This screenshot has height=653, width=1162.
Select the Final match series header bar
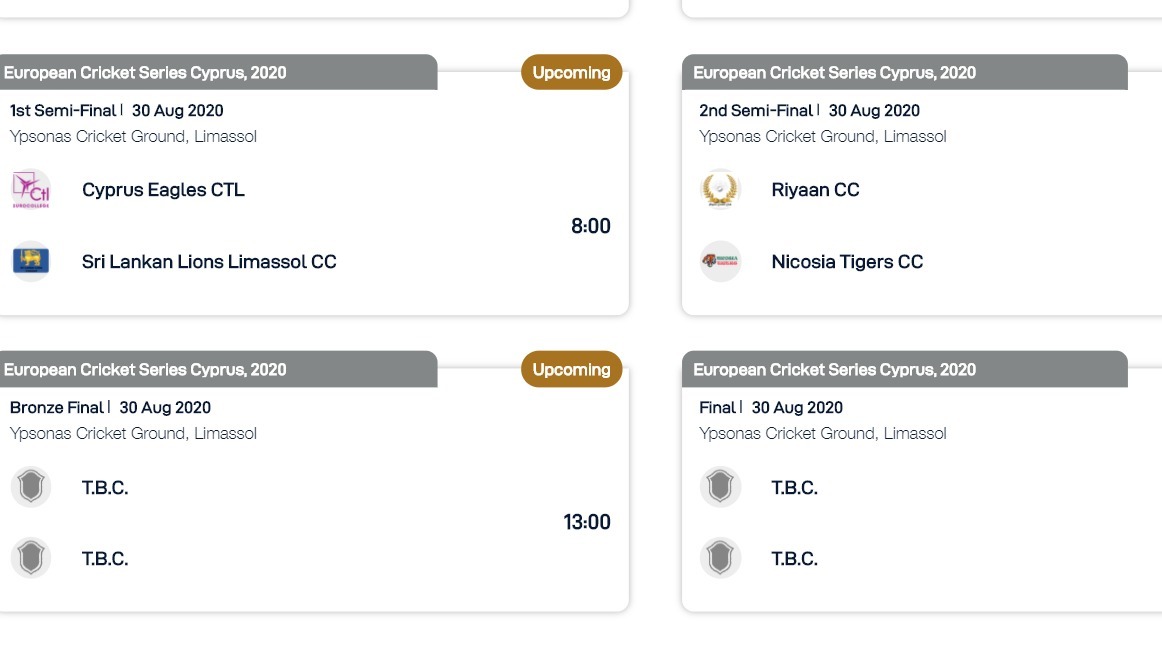(x=905, y=369)
